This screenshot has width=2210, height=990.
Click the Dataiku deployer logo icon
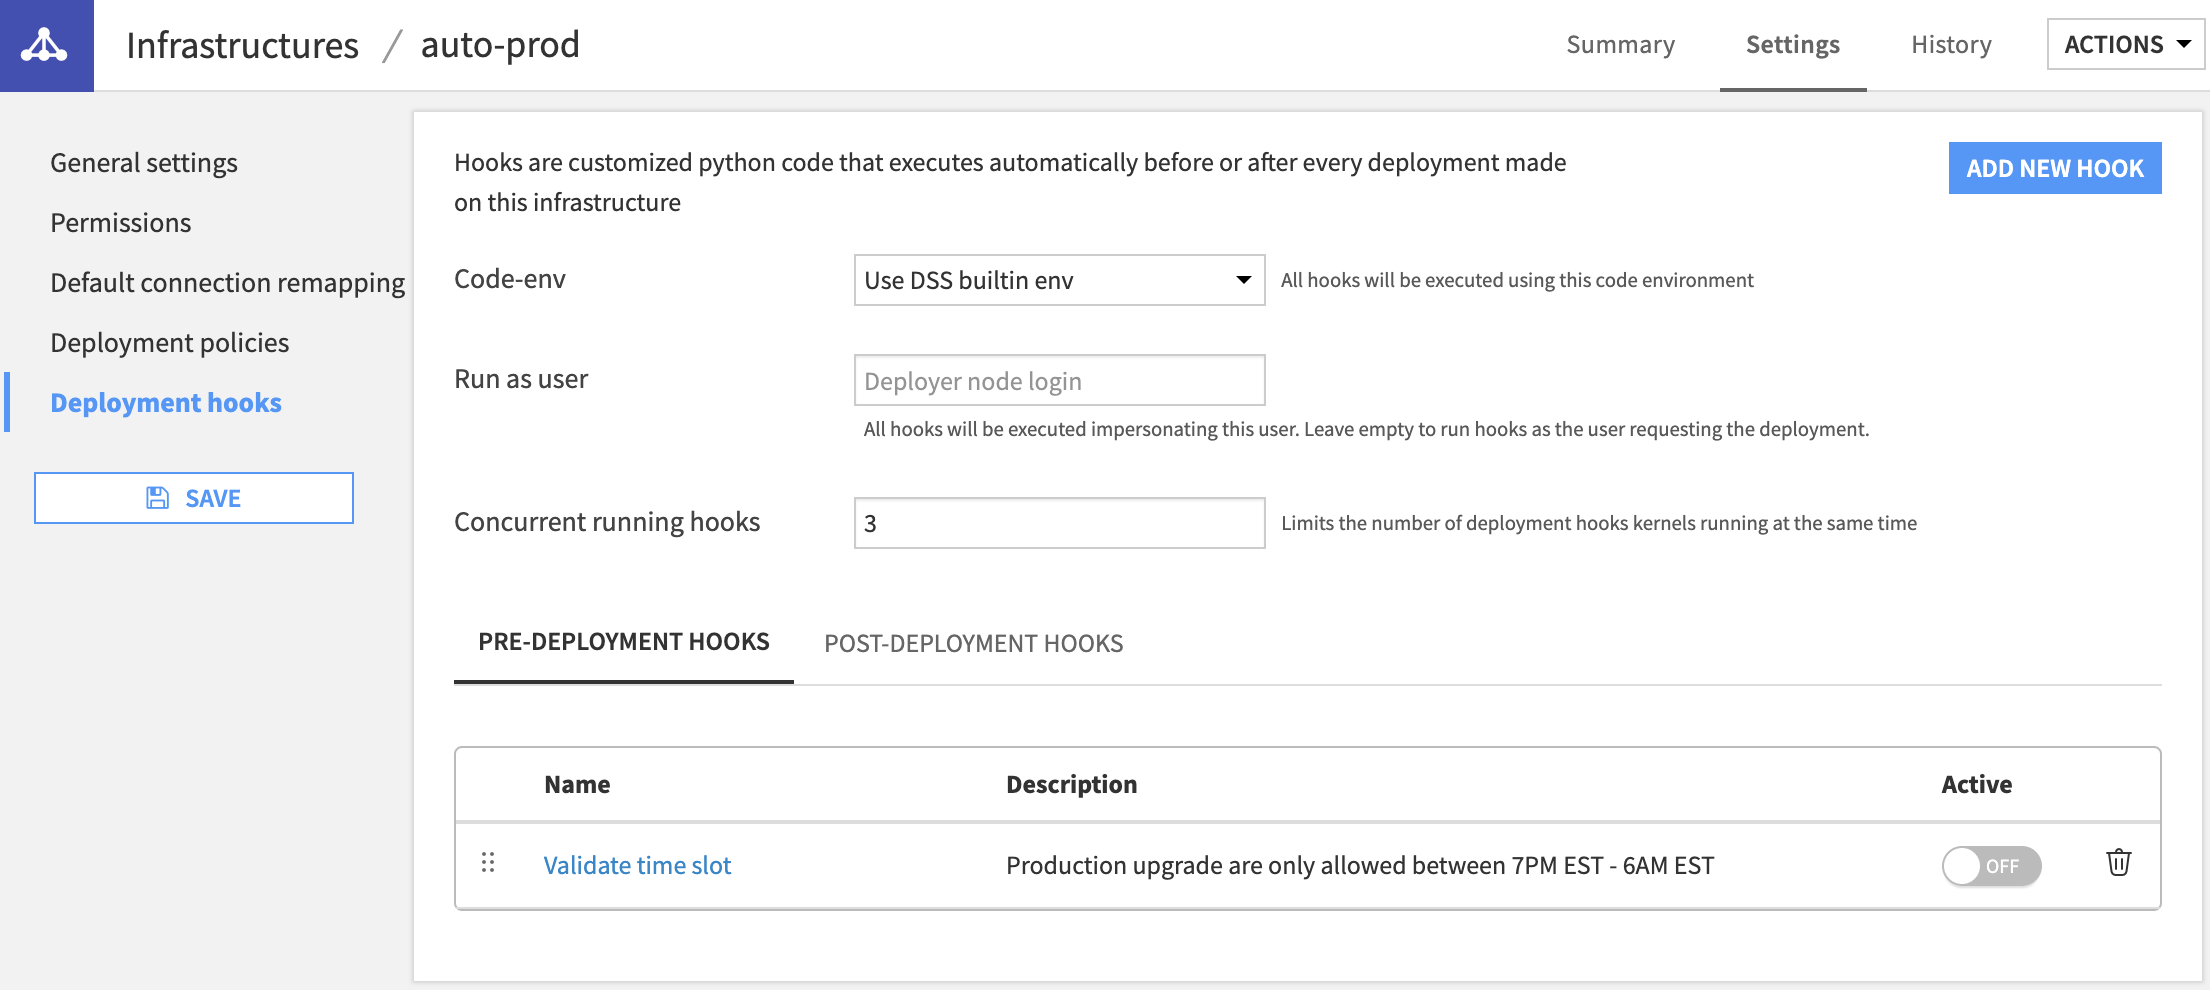(x=46, y=45)
